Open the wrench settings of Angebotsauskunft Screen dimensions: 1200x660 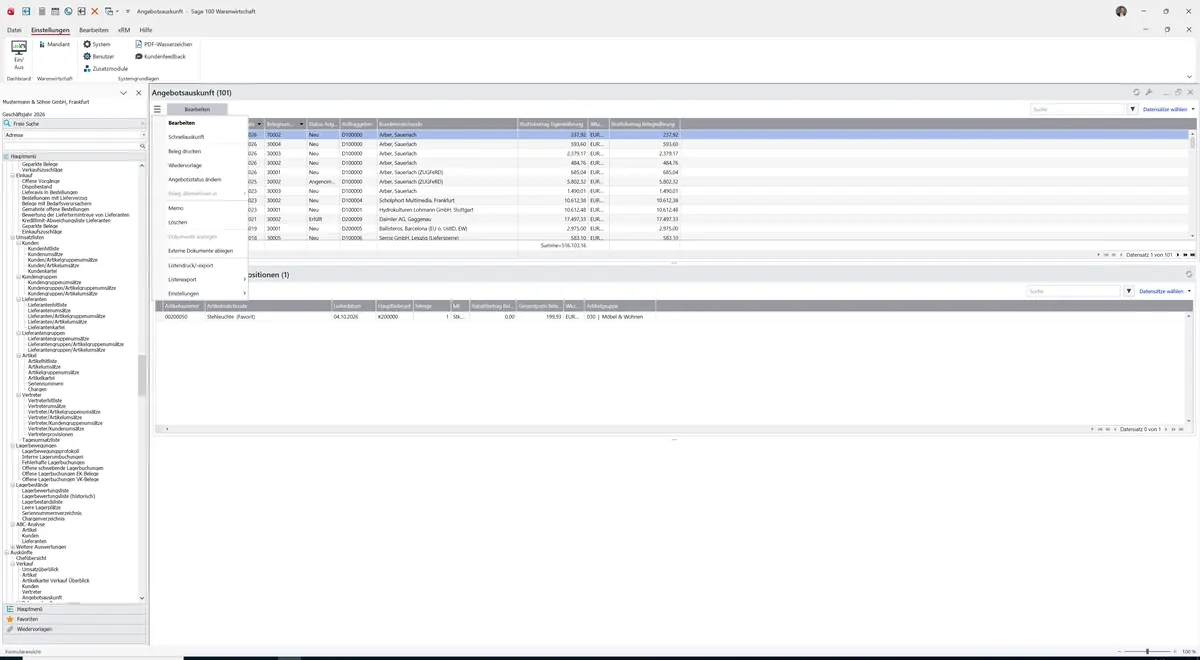pos(1149,92)
